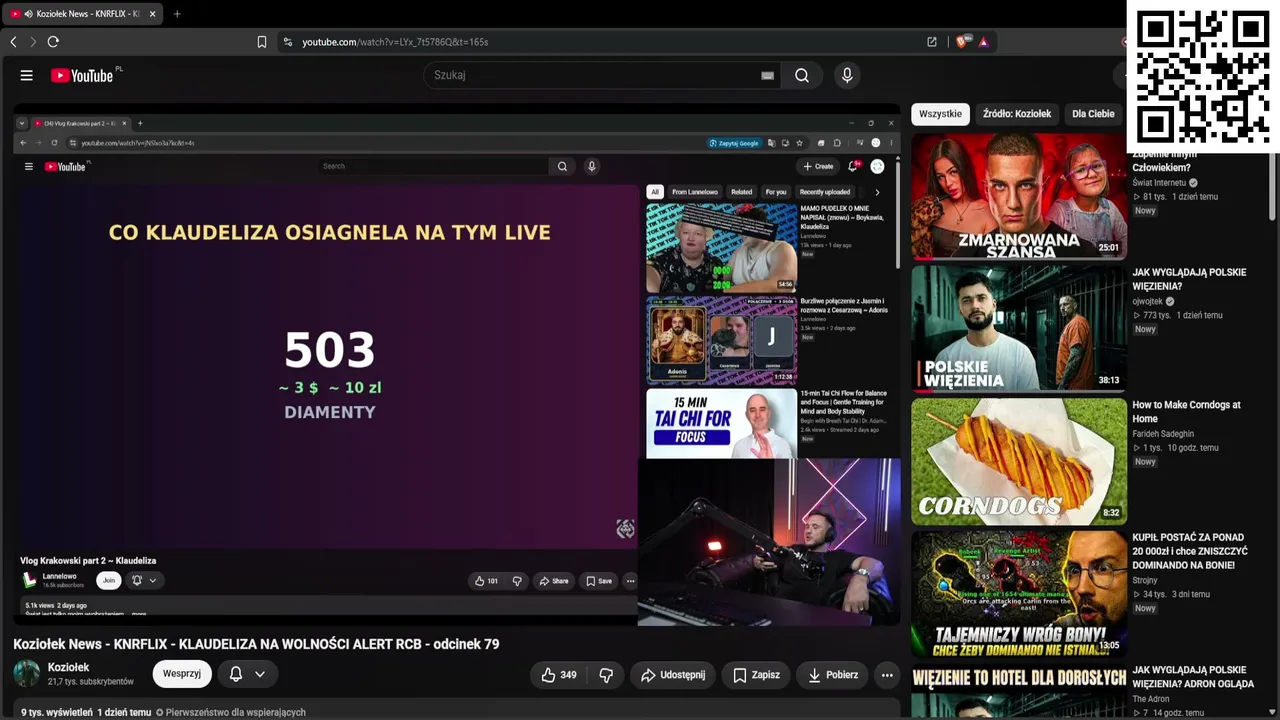
Task: Click The Adron channel name
Action: 1151,699
